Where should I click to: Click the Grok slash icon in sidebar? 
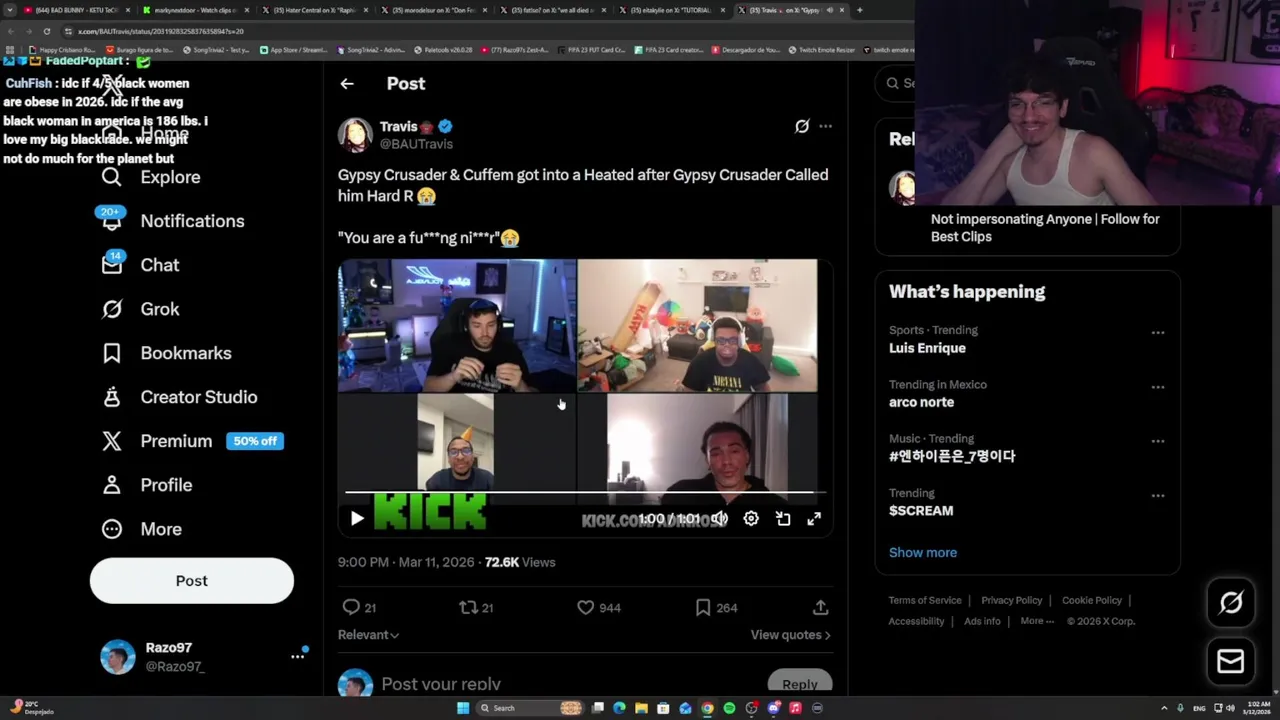[111, 309]
